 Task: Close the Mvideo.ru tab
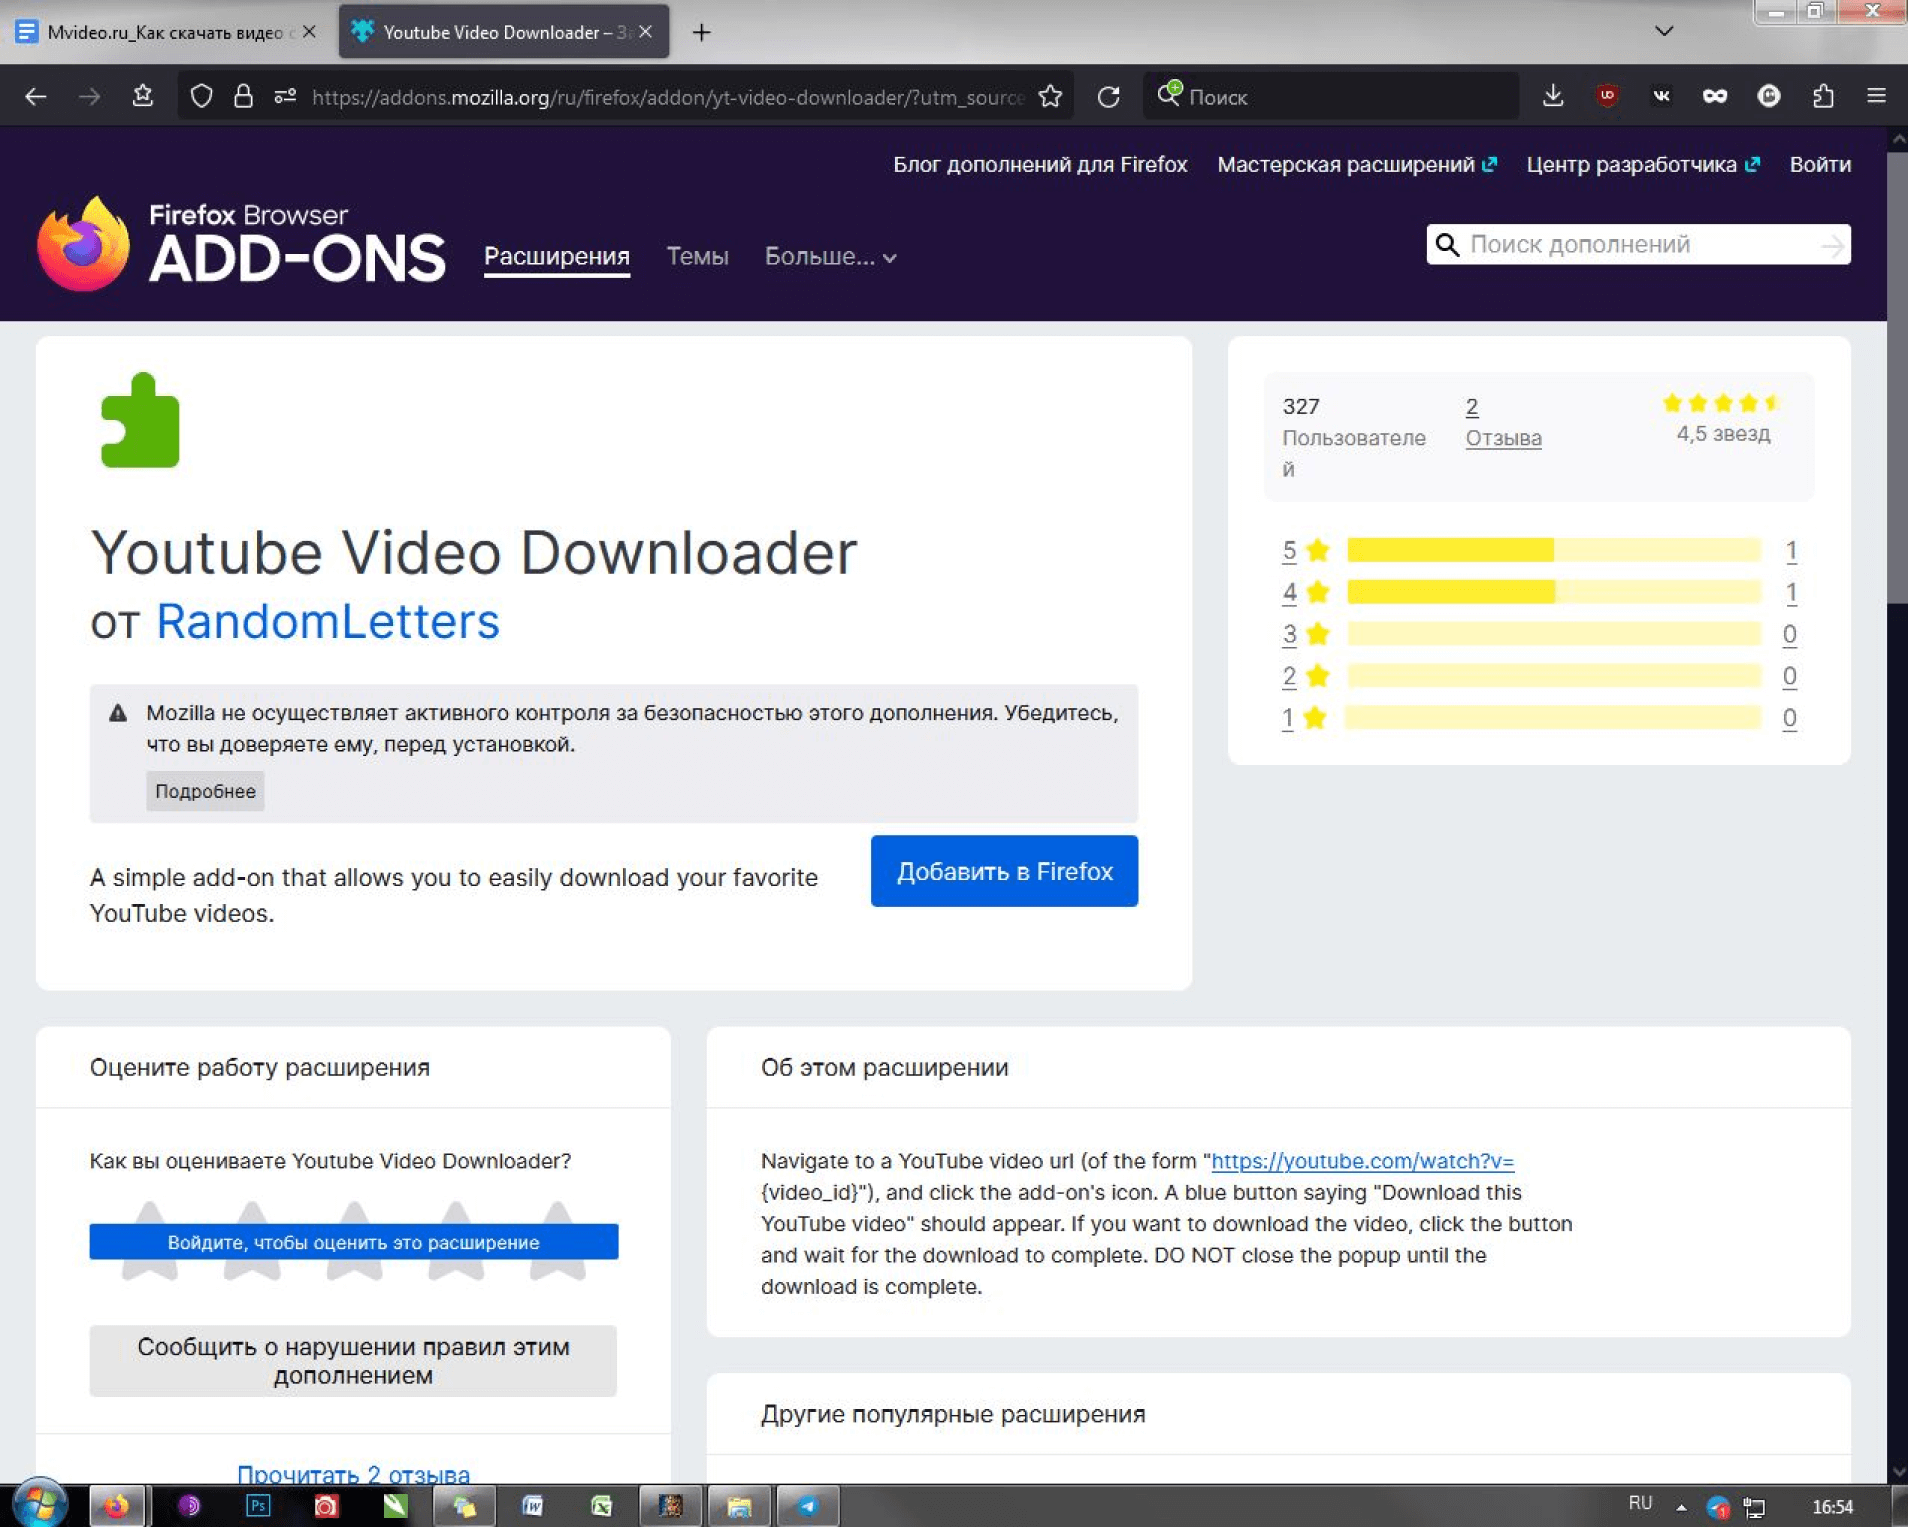coord(309,32)
